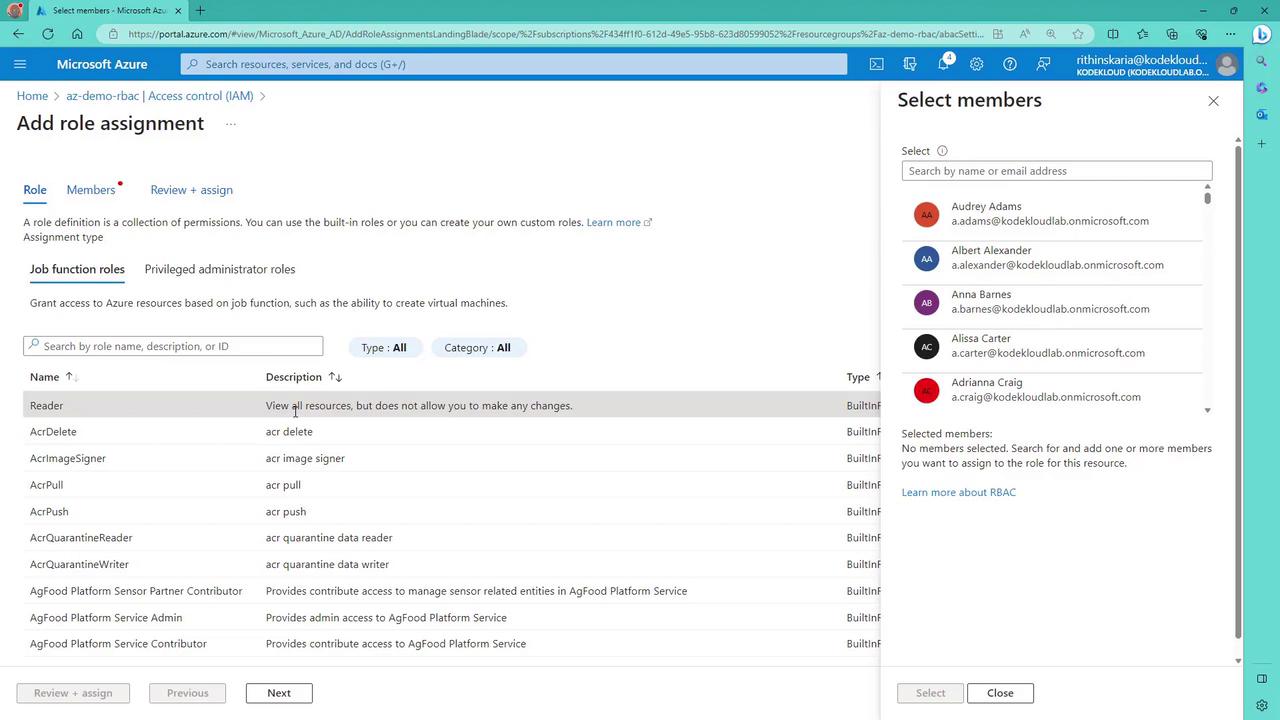Open the Azure portal hamburger menu
This screenshot has width=1280, height=720.
point(20,64)
